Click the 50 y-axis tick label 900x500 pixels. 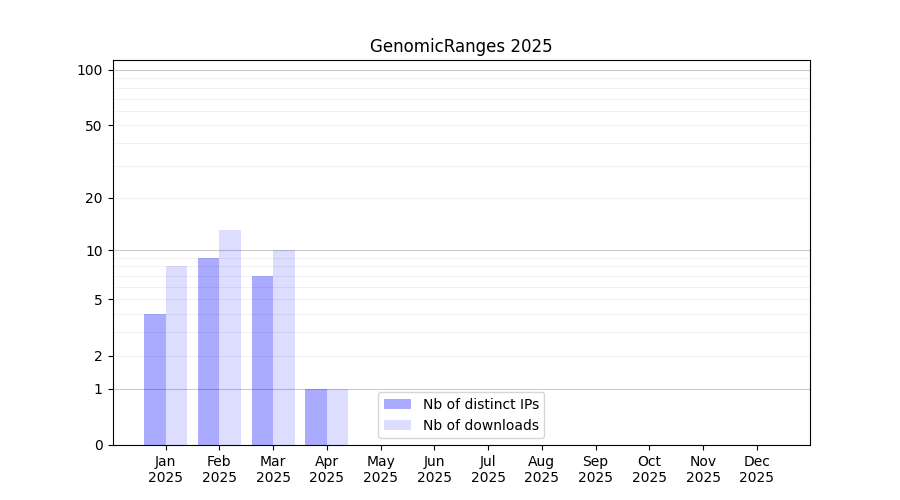pos(93,126)
